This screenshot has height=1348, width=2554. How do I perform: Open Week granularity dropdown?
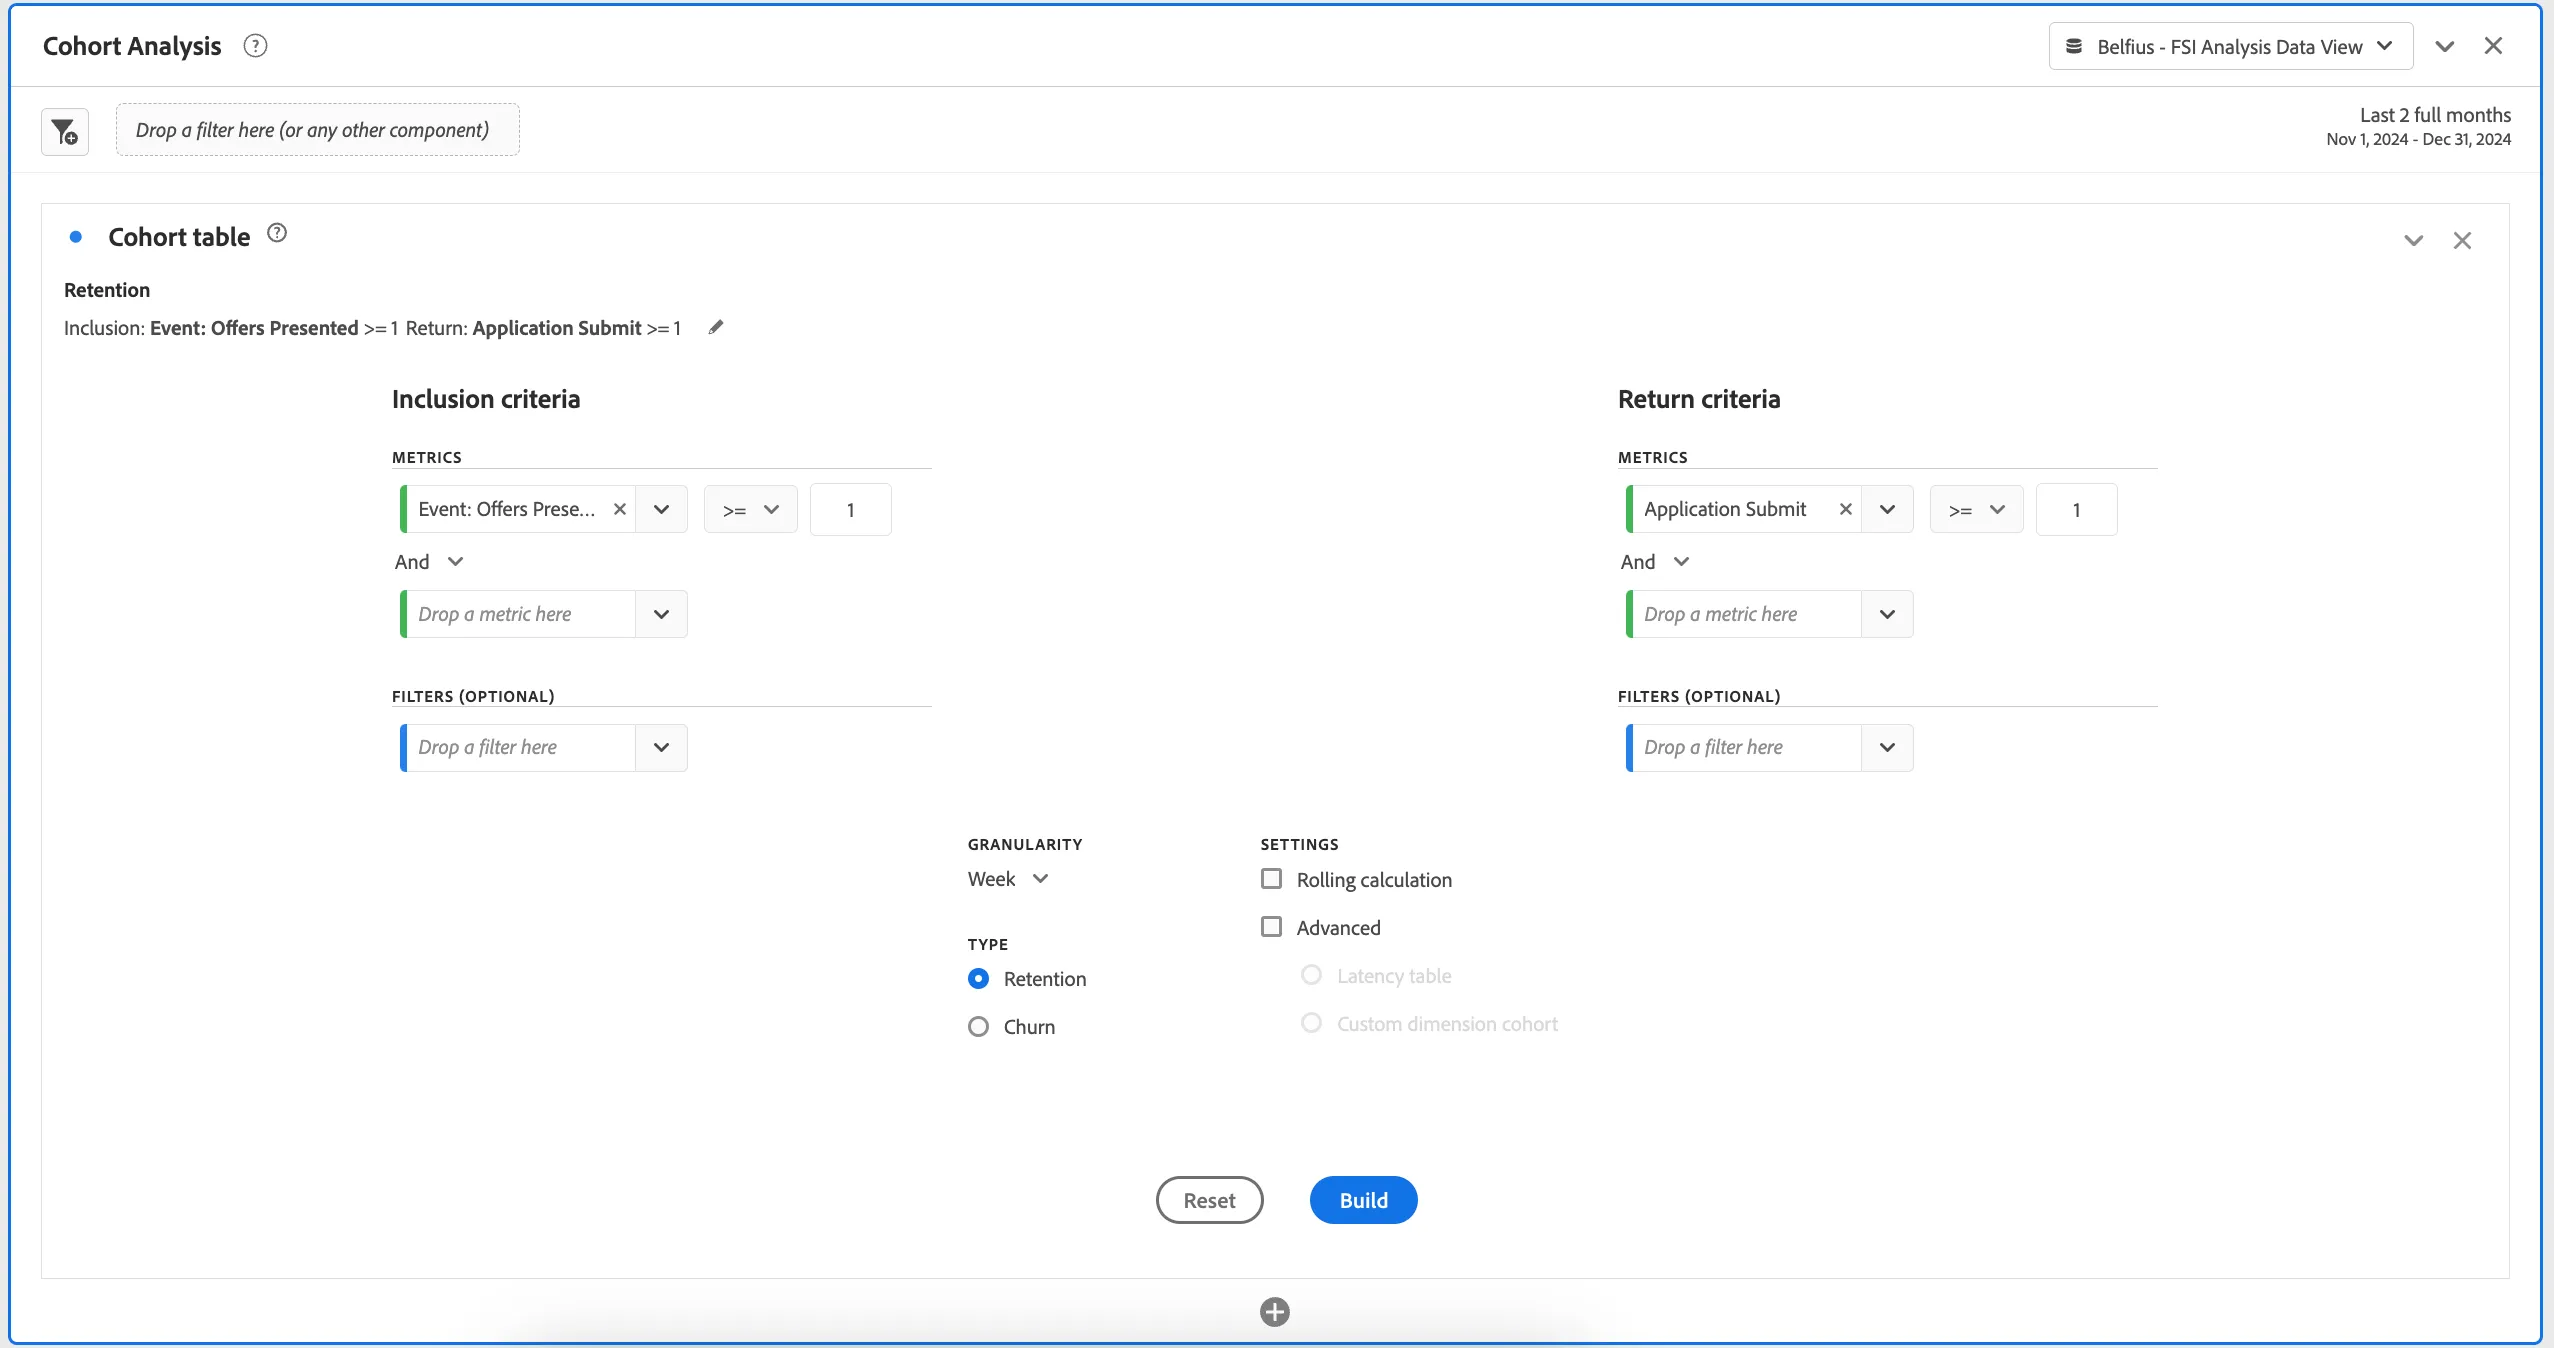(1008, 879)
